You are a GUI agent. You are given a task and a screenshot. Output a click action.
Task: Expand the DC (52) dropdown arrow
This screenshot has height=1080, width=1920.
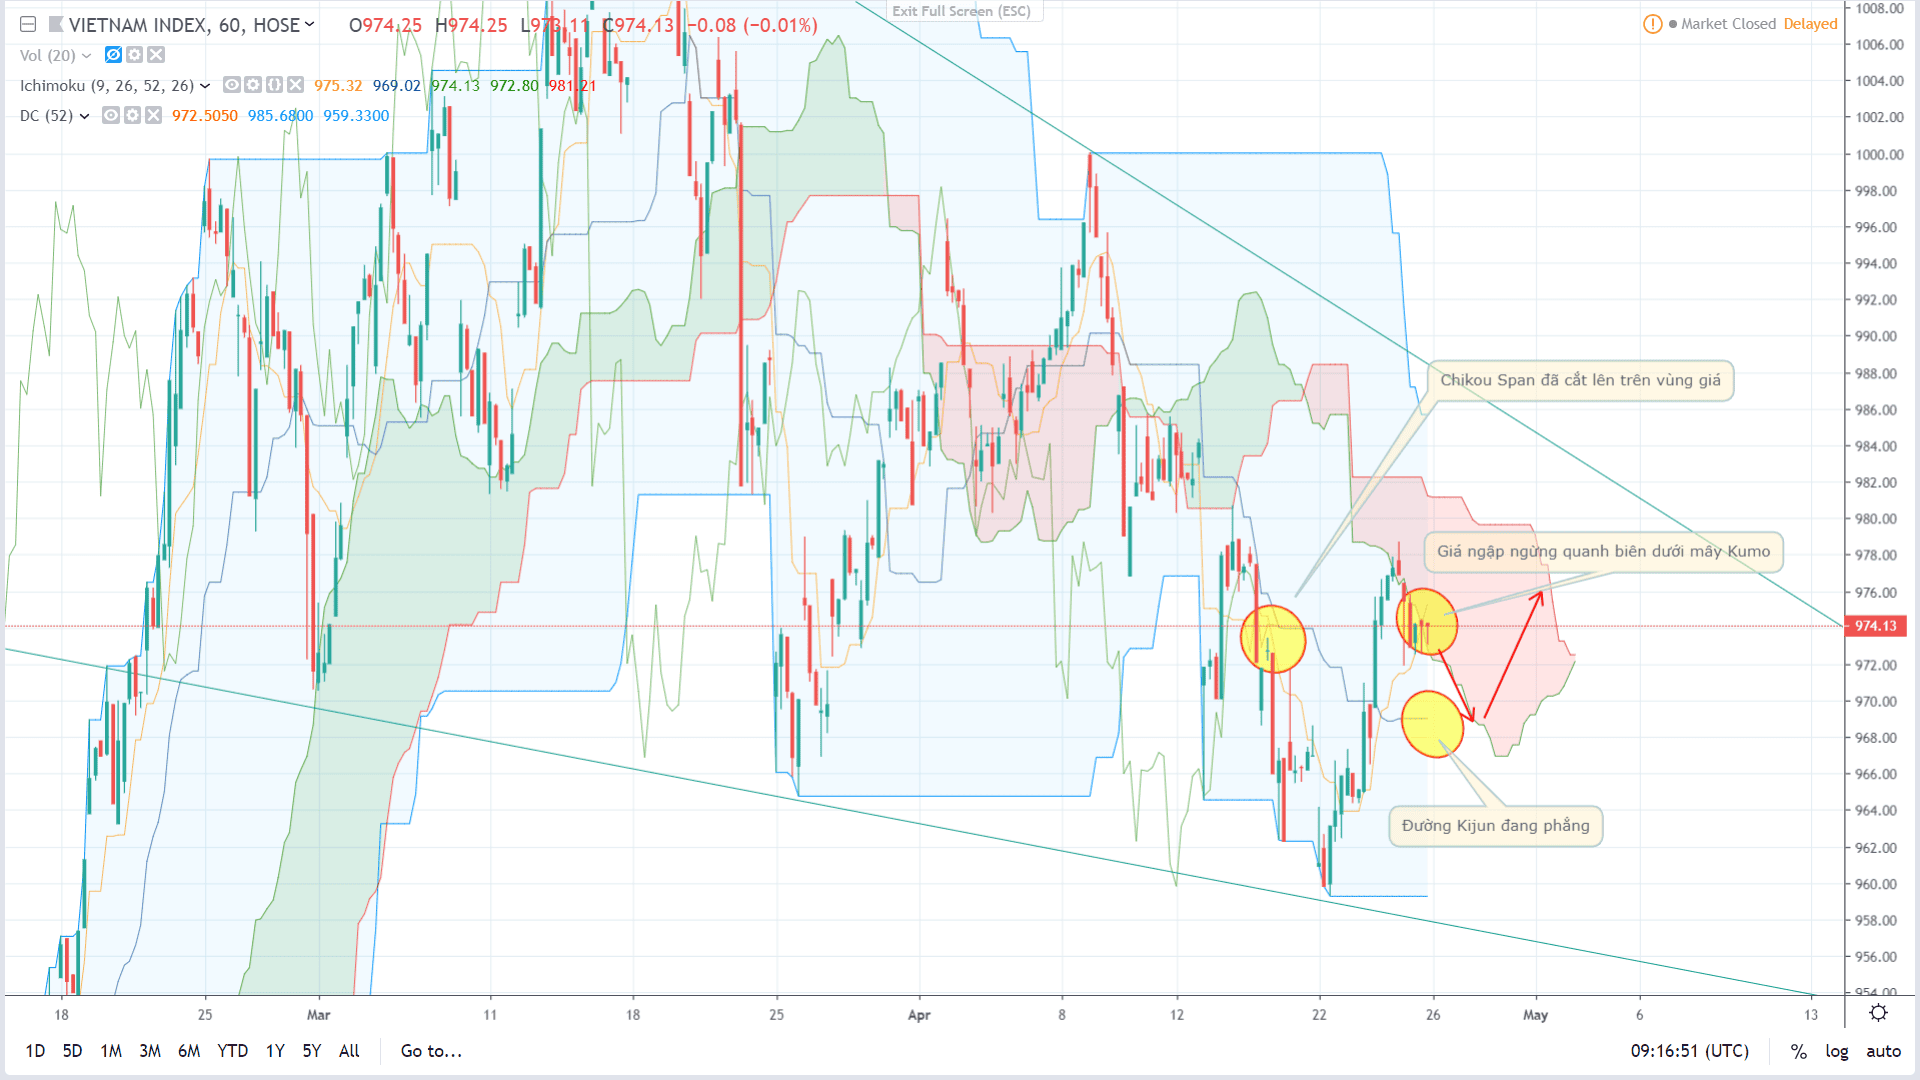[x=85, y=116]
